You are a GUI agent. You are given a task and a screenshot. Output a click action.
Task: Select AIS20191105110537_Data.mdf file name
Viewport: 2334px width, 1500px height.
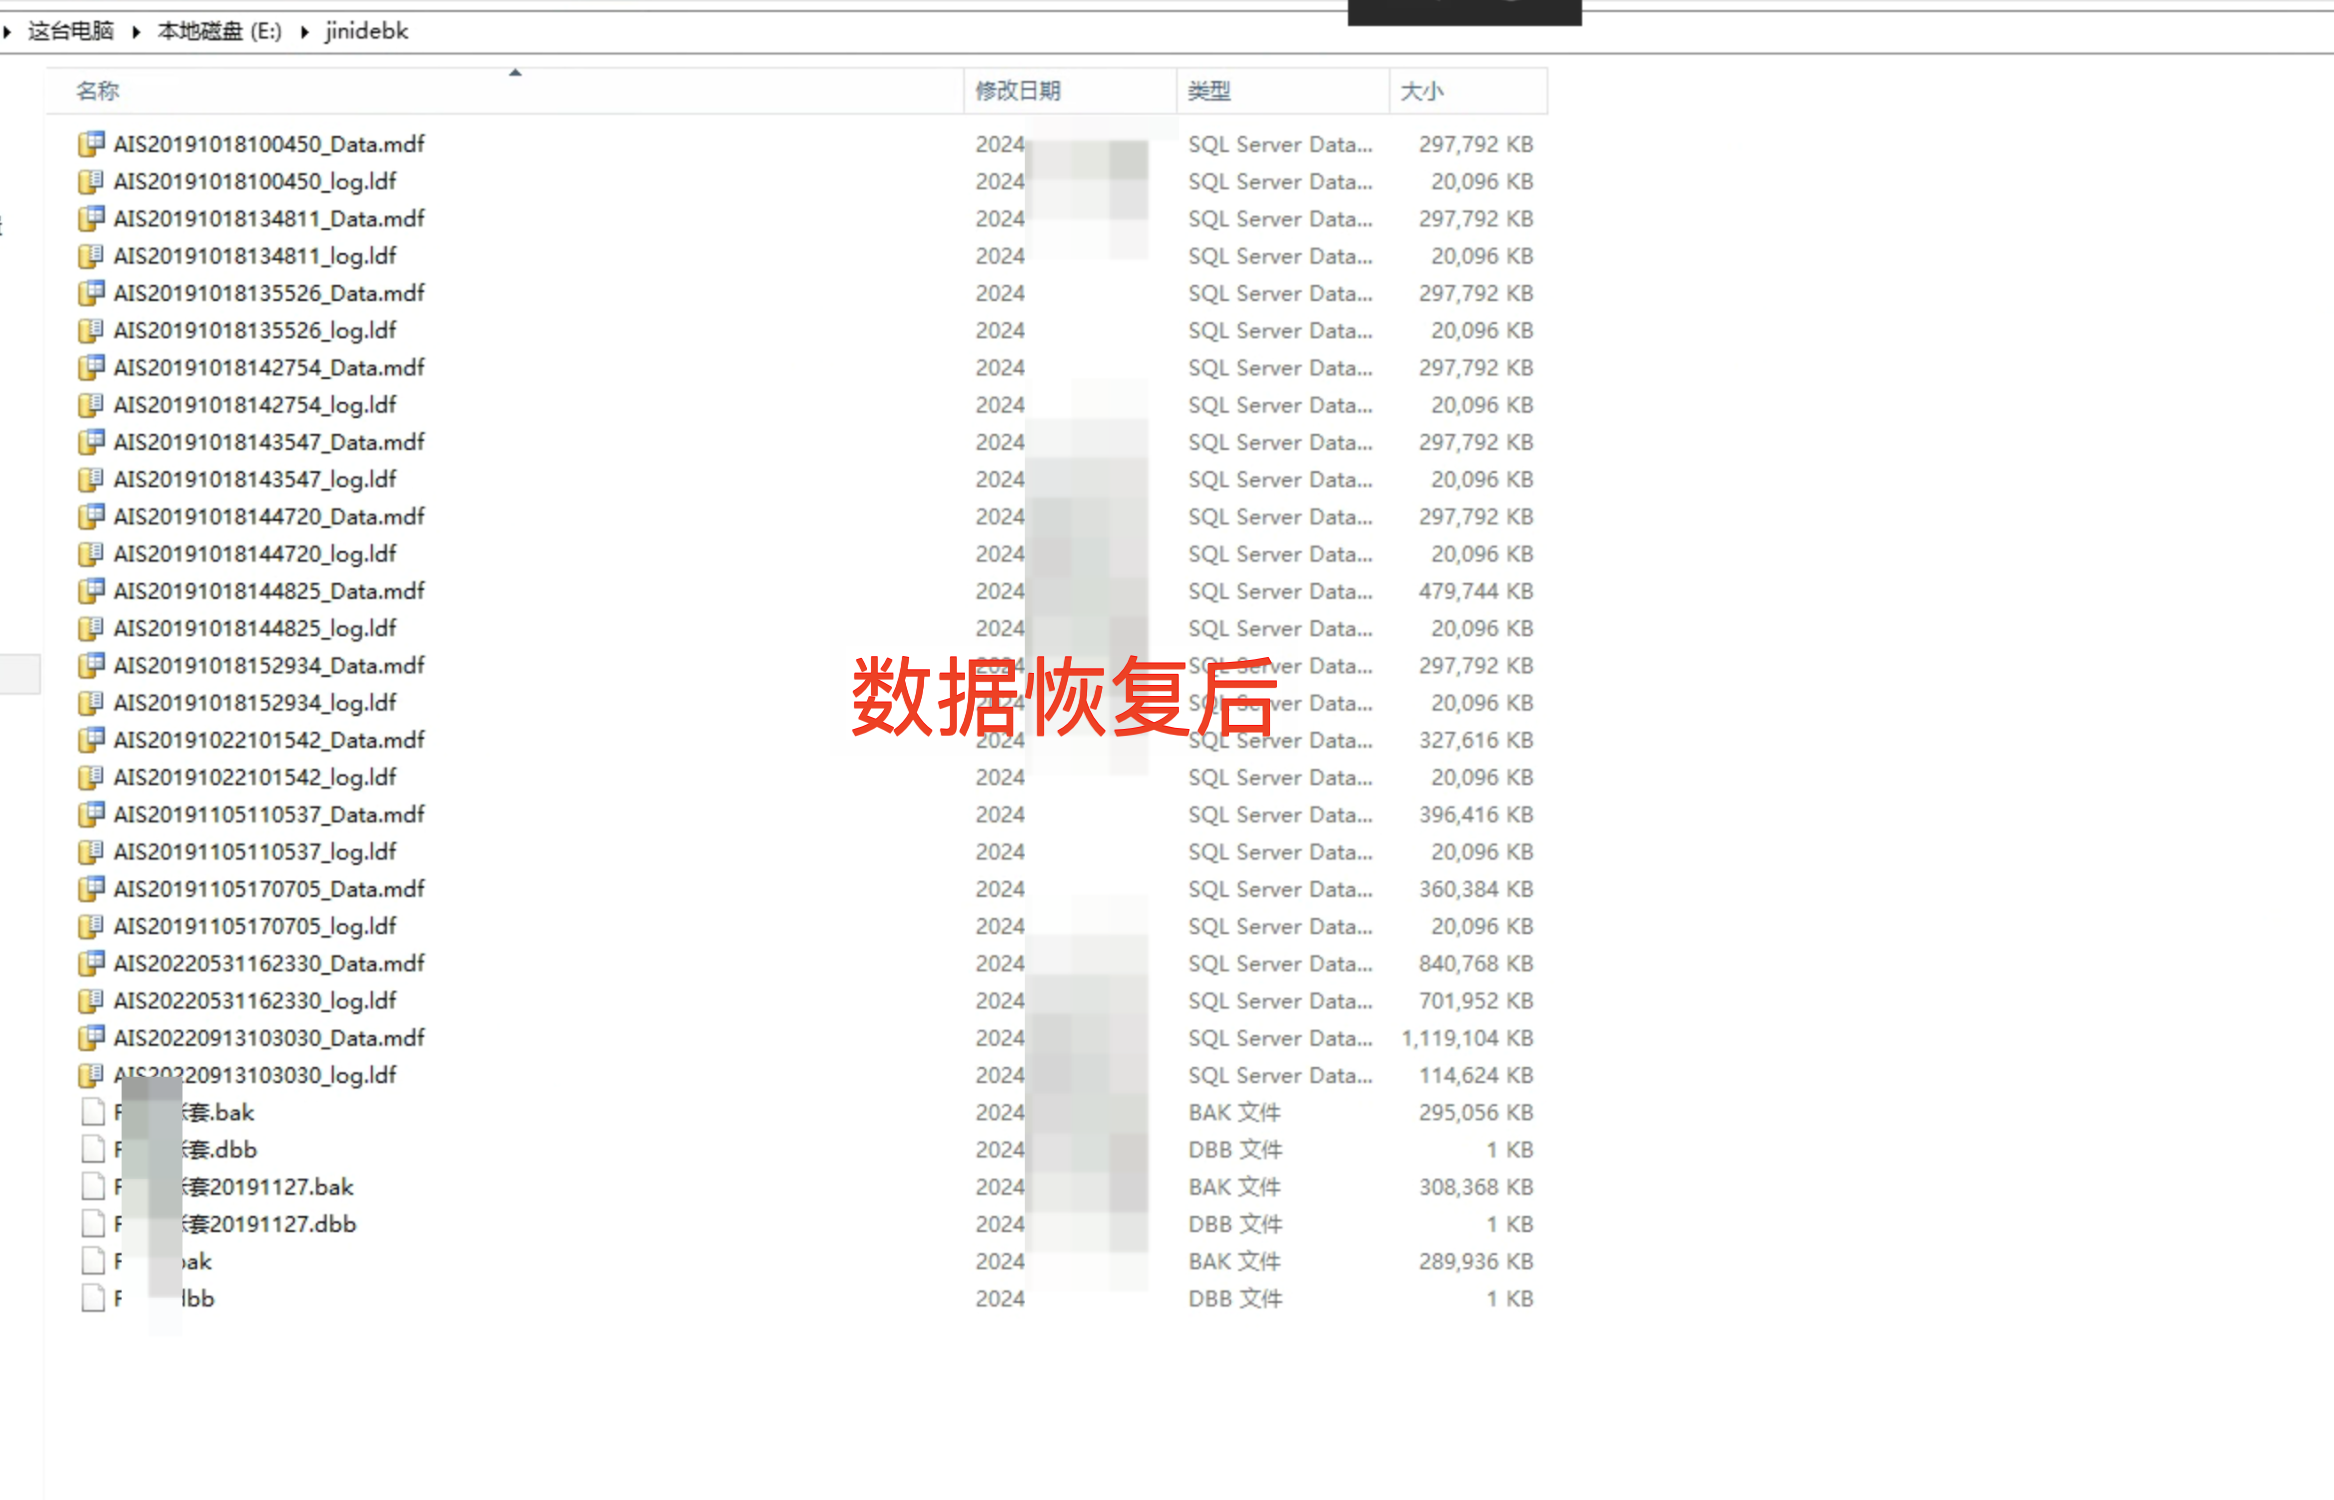click(x=269, y=815)
